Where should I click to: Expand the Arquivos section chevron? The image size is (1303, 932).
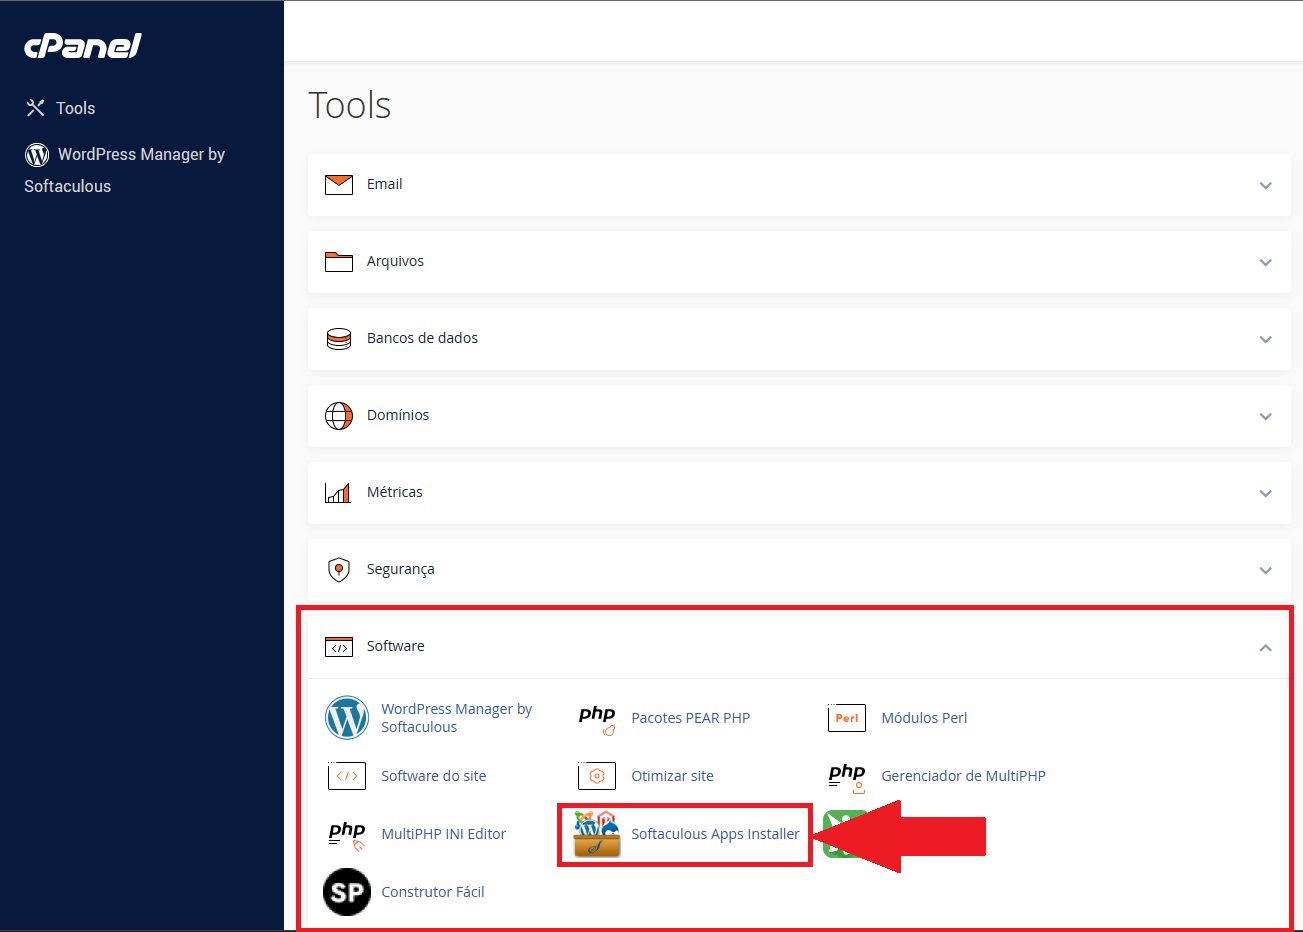pyautogui.click(x=1265, y=262)
